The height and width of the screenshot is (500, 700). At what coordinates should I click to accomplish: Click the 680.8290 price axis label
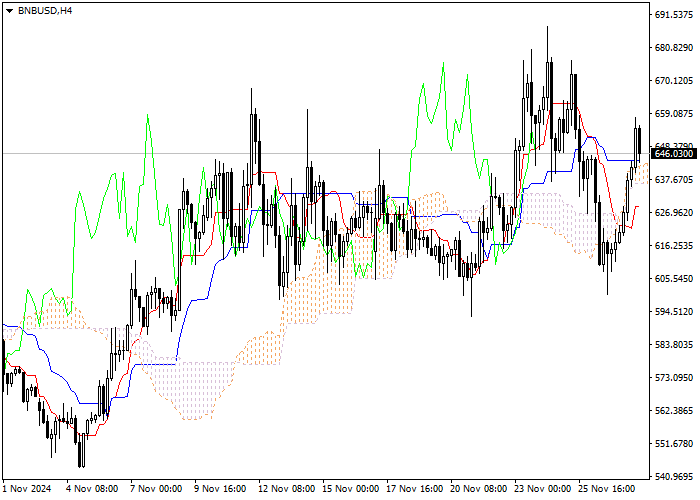(674, 48)
